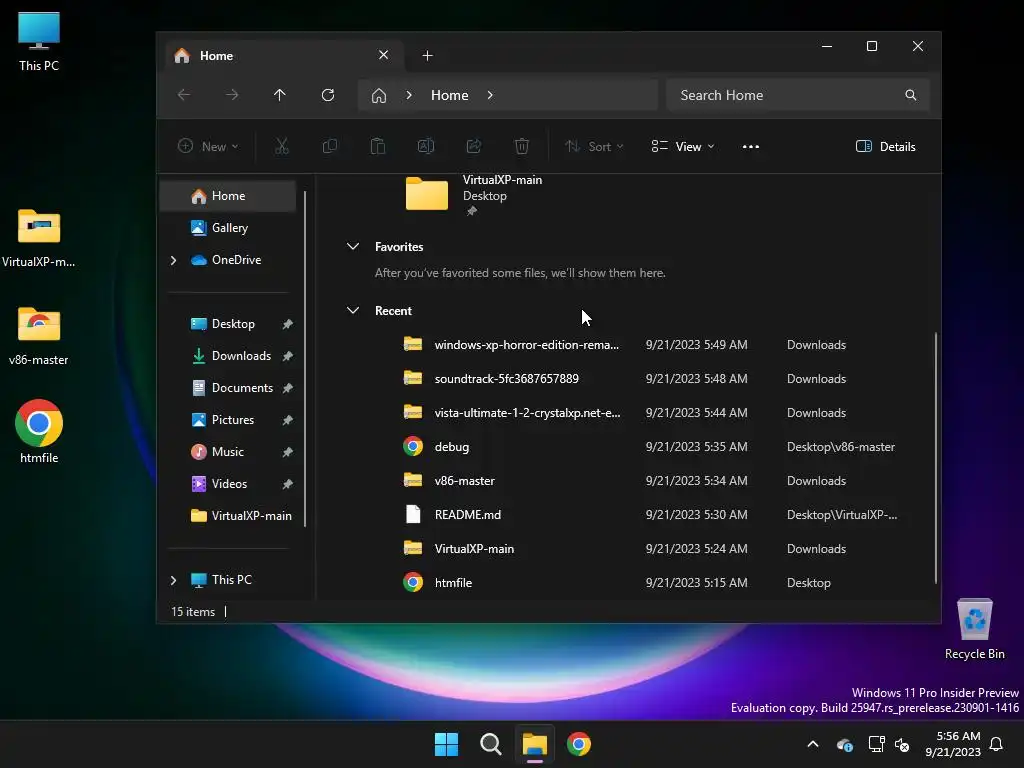Click the Share icon in the toolbar

pos(473,146)
